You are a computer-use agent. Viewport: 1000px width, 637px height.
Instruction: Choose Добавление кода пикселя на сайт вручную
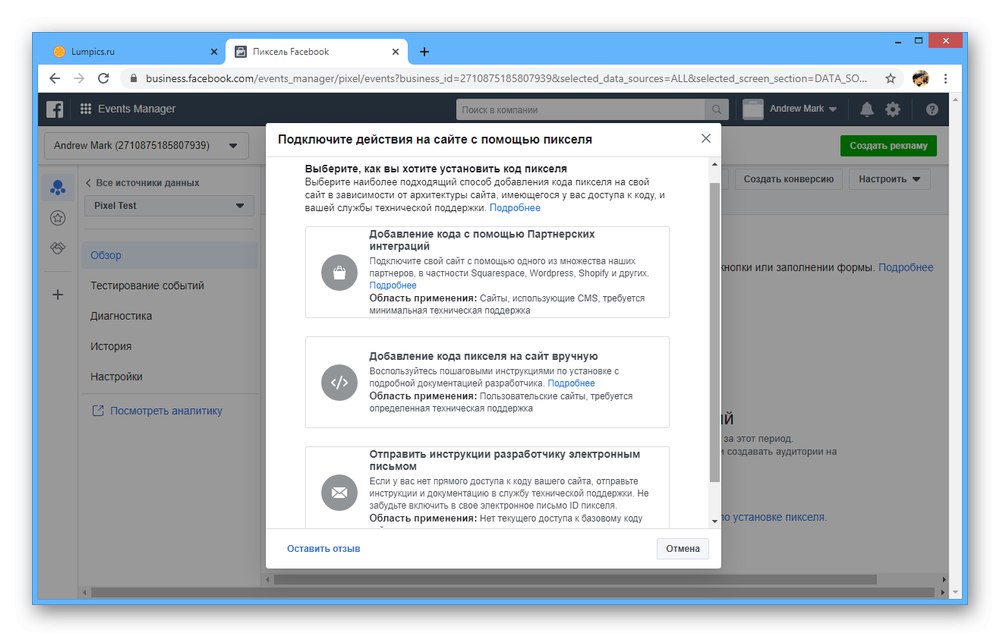(x=487, y=382)
